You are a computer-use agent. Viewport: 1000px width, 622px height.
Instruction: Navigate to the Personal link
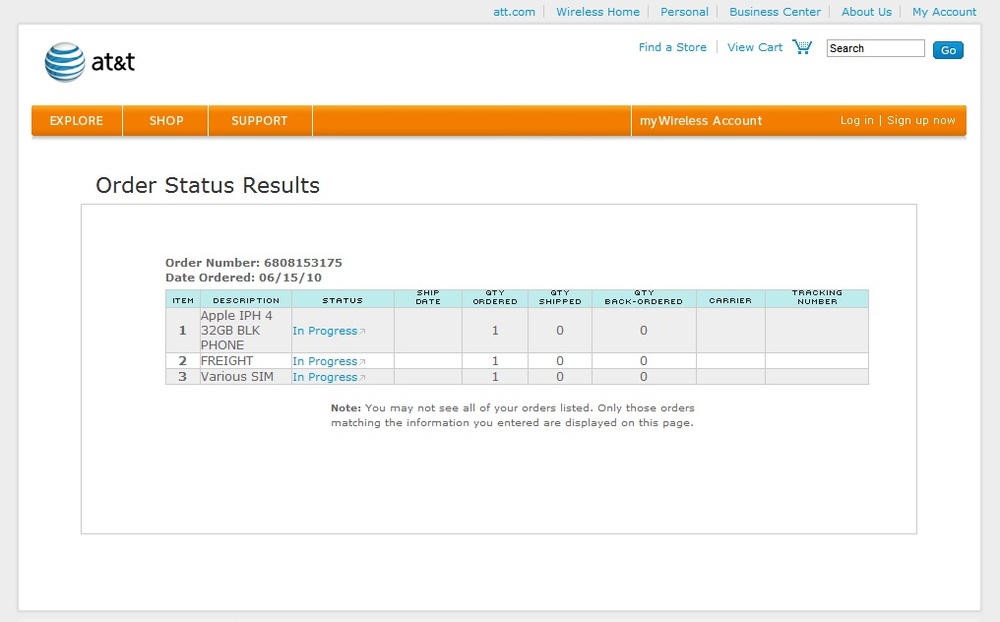[684, 12]
